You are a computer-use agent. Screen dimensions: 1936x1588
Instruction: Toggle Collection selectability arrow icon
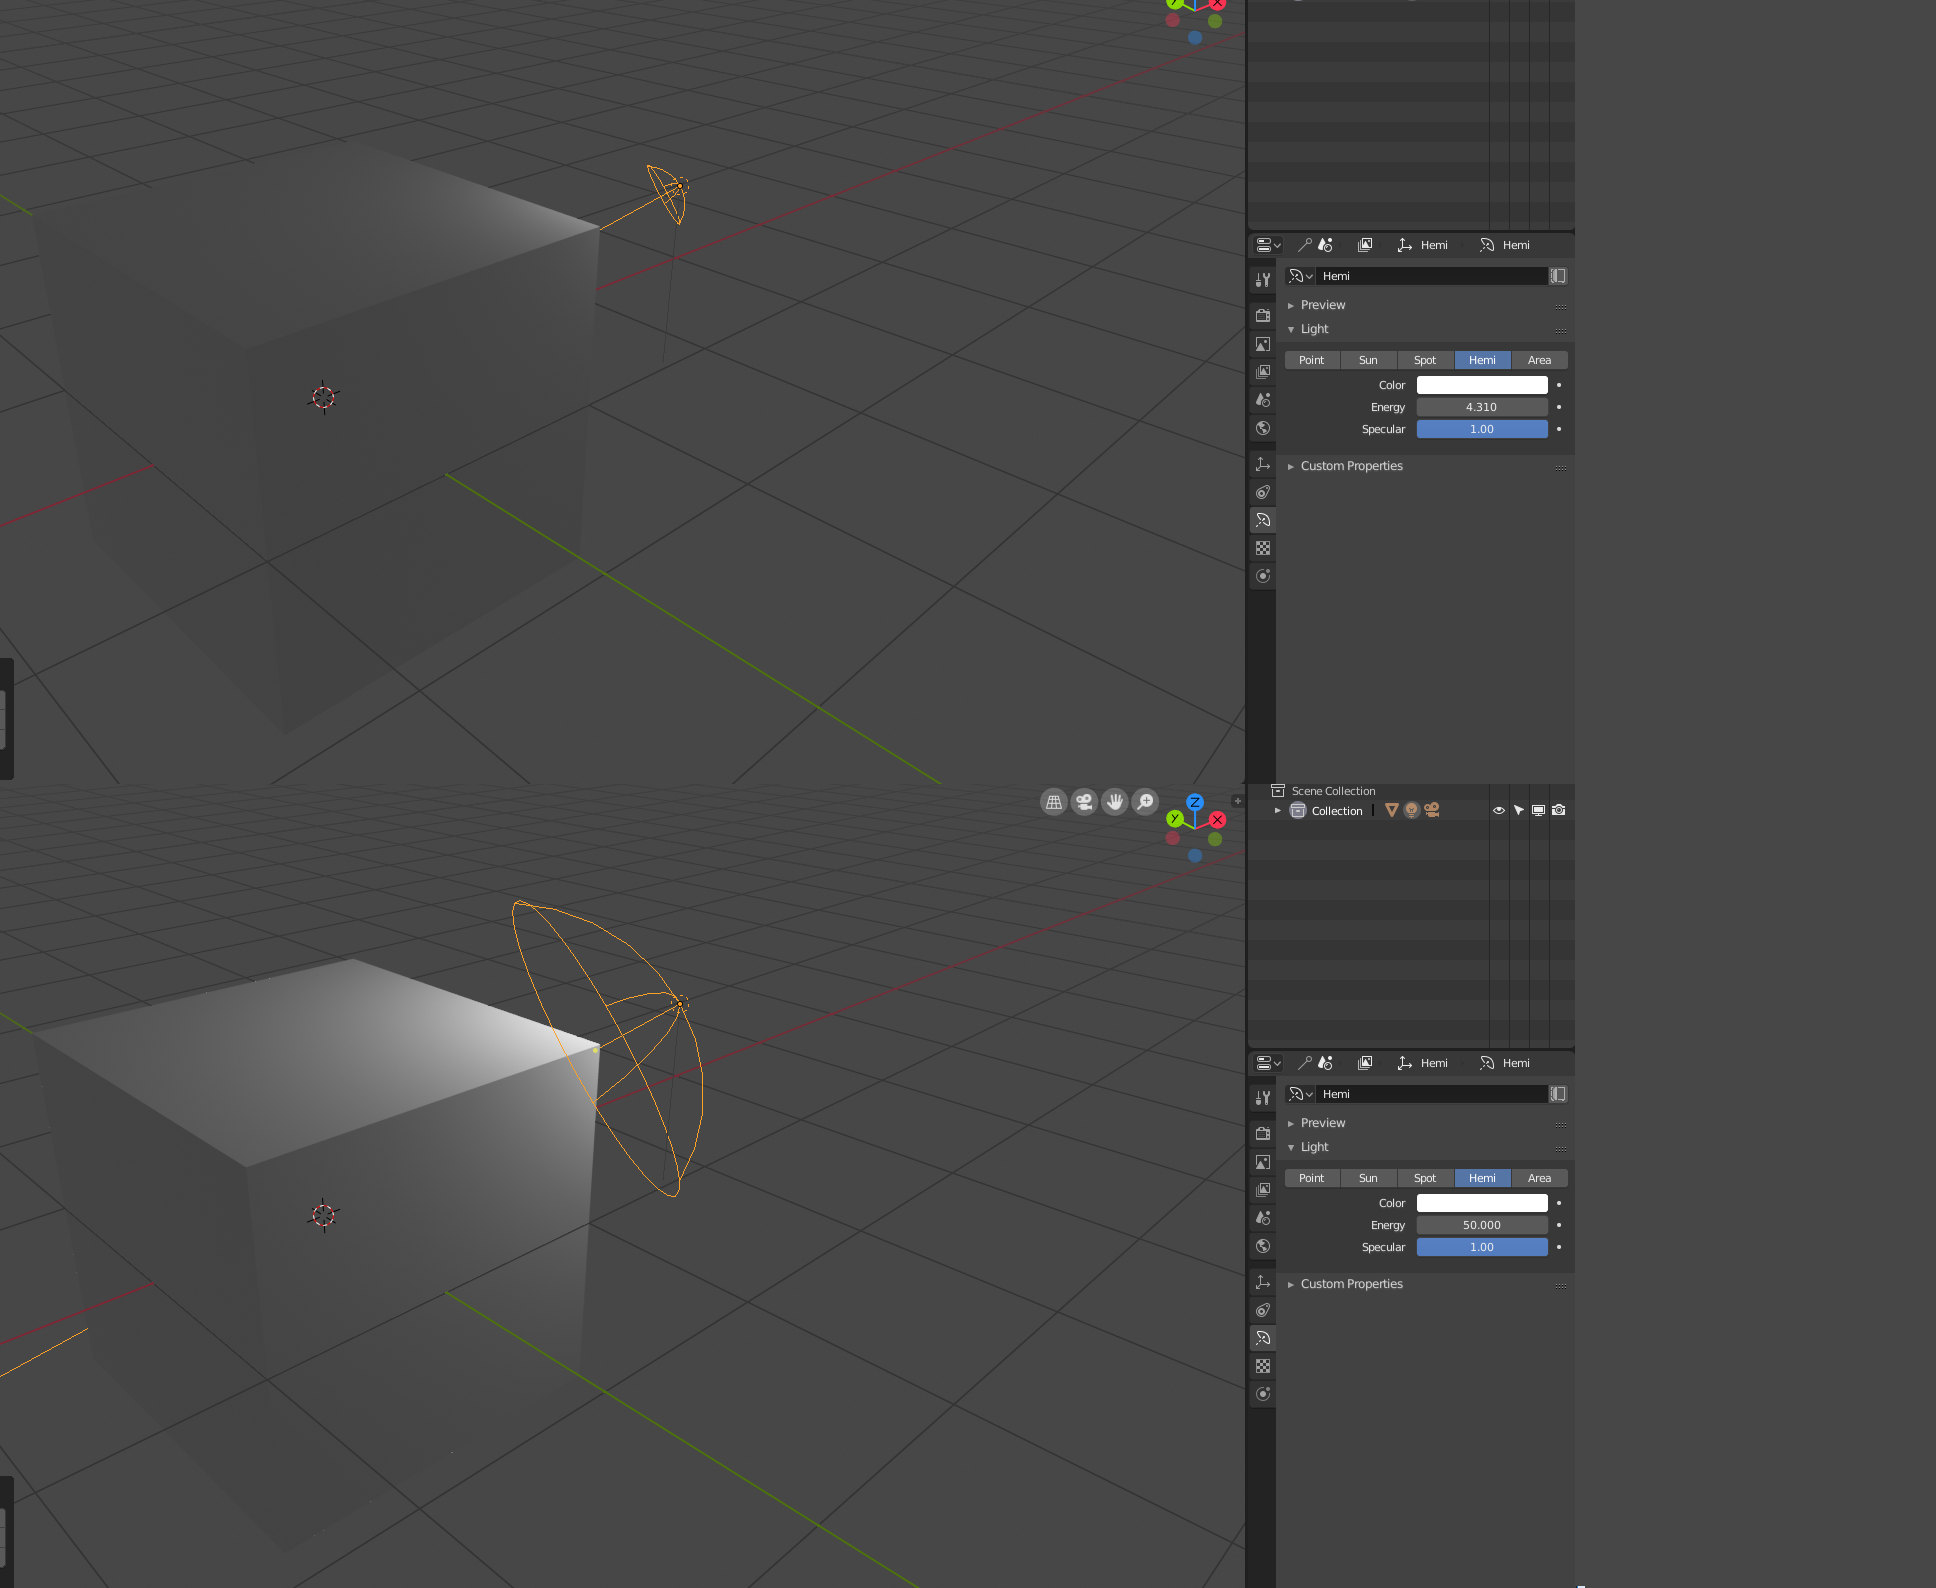[1519, 811]
